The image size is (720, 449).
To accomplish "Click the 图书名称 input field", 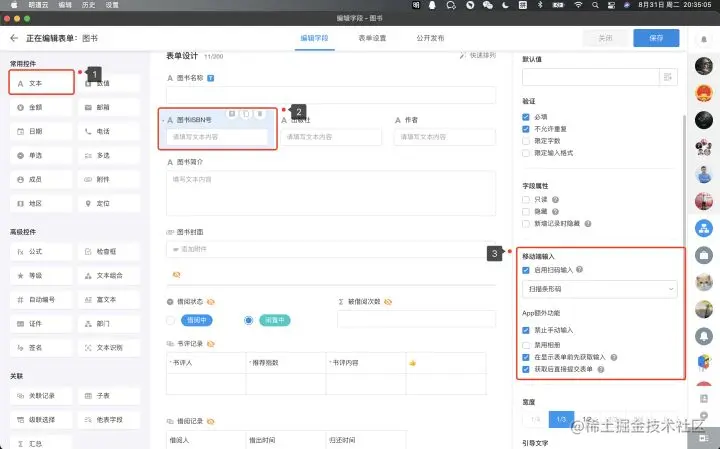I will pos(331,95).
